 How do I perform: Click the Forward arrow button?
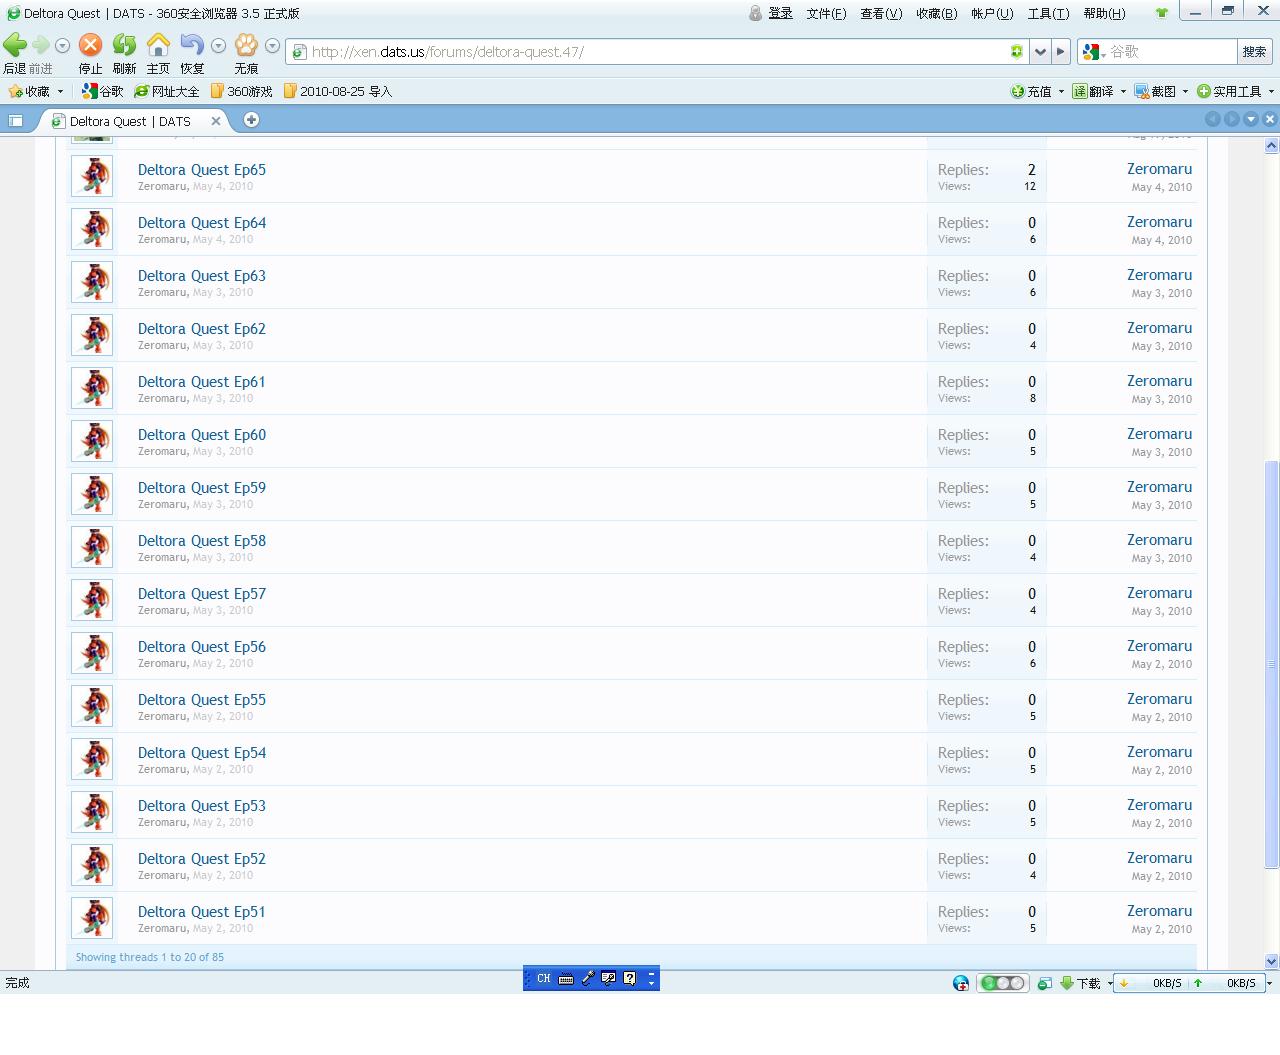coord(41,45)
